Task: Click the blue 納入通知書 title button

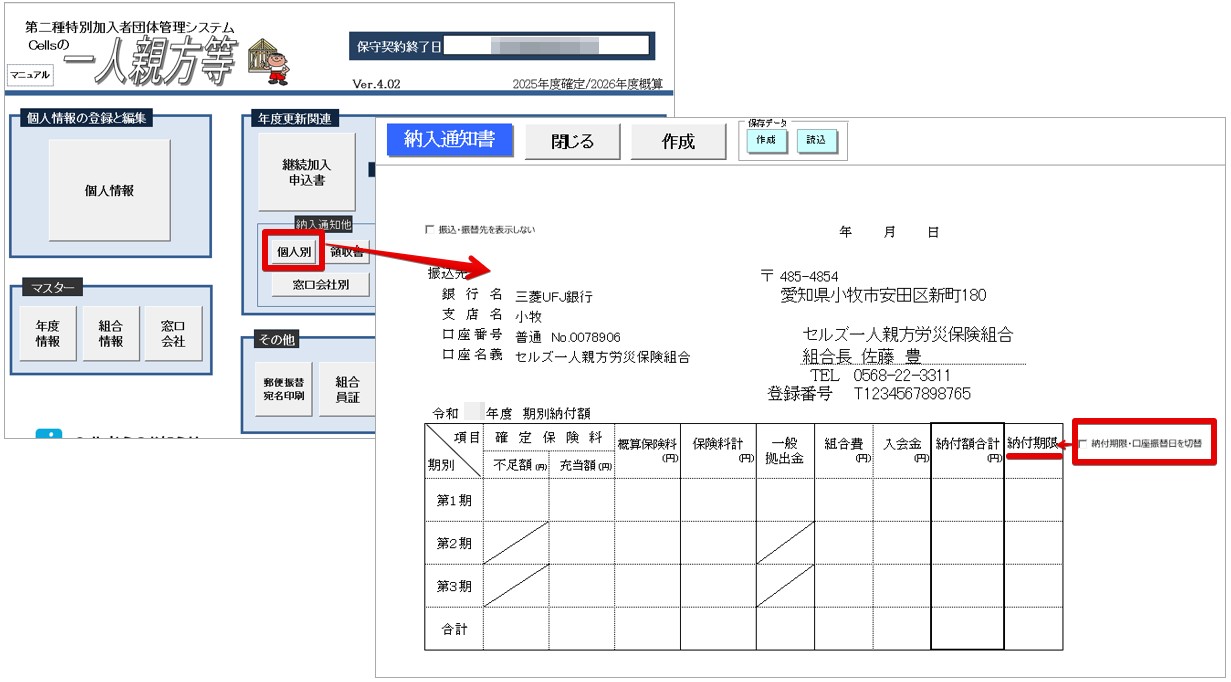Action: [449, 140]
